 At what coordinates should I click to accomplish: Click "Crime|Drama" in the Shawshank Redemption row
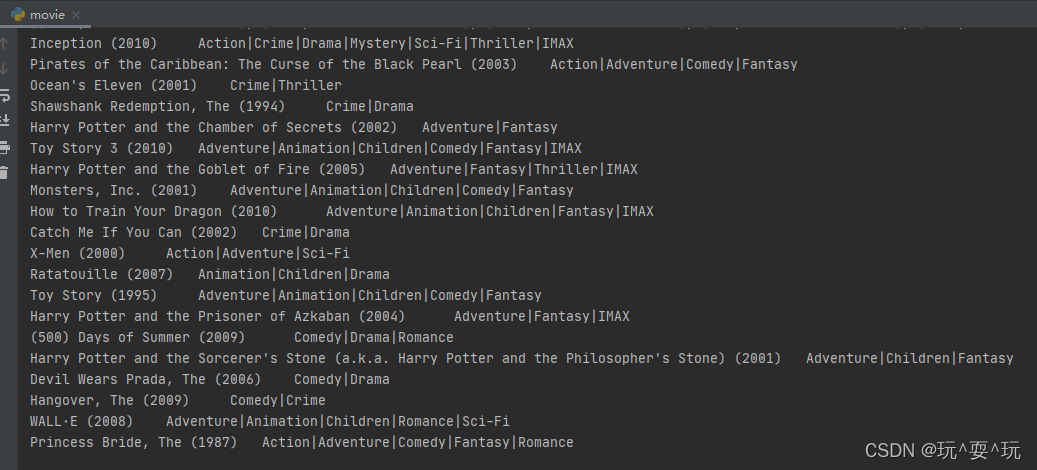[x=370, y=106]
